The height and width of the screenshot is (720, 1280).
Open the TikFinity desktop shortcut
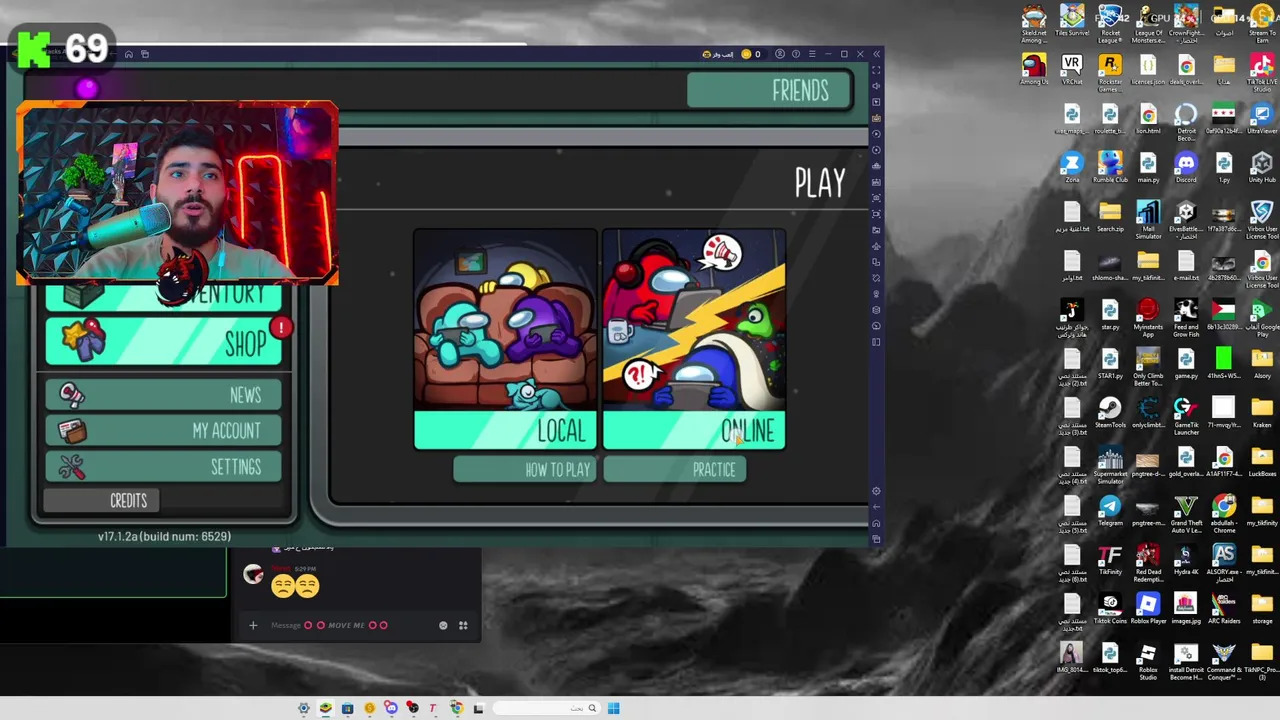pyautogui.click(x=1110, y=561)
